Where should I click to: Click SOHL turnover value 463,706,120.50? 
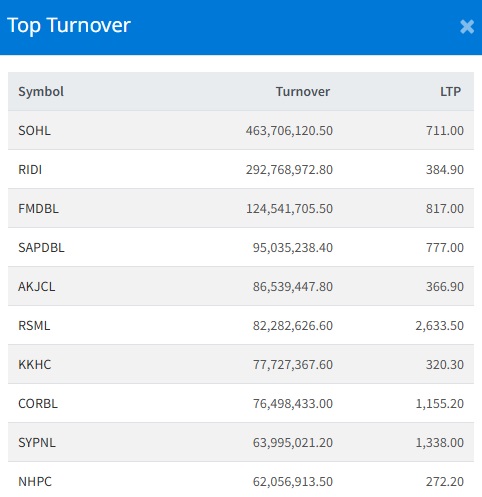coord(289,131)
